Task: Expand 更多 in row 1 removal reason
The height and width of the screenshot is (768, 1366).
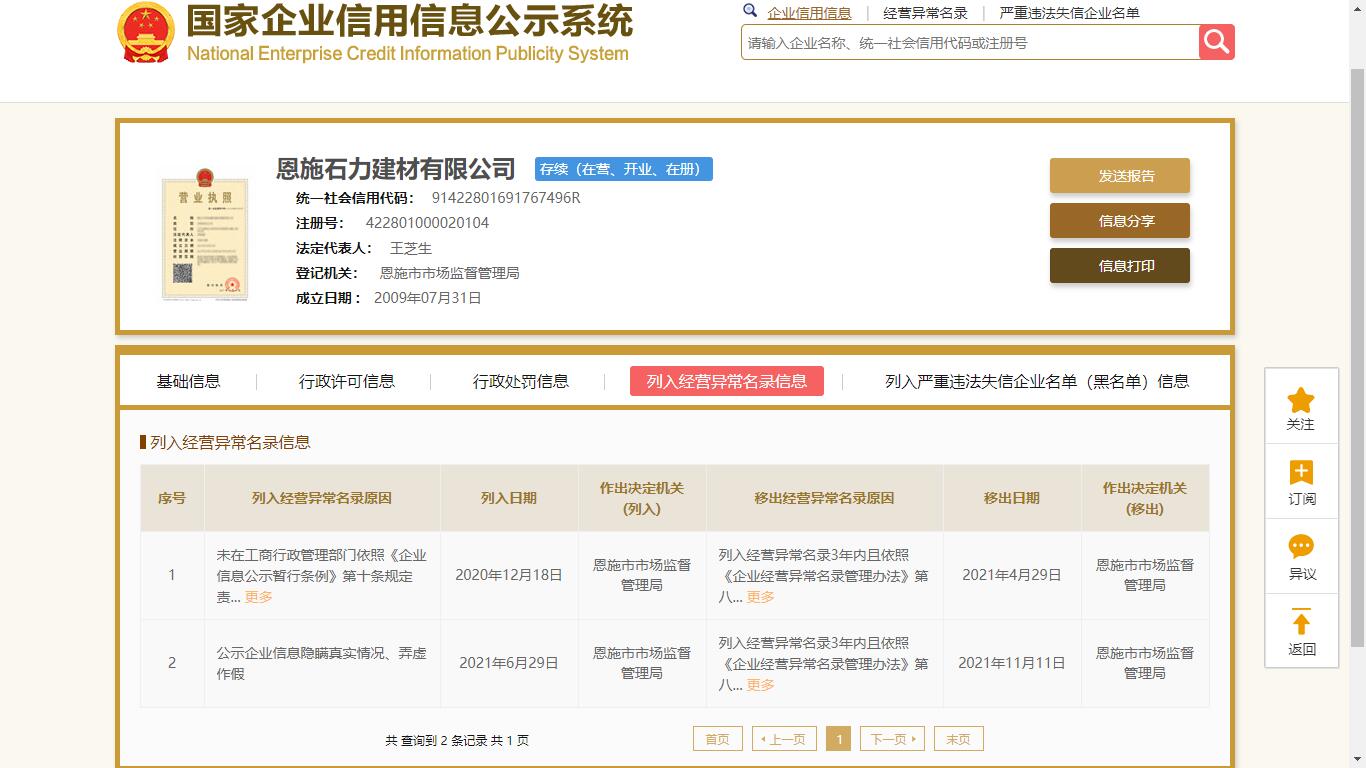Action: click(x=760, y=597)
